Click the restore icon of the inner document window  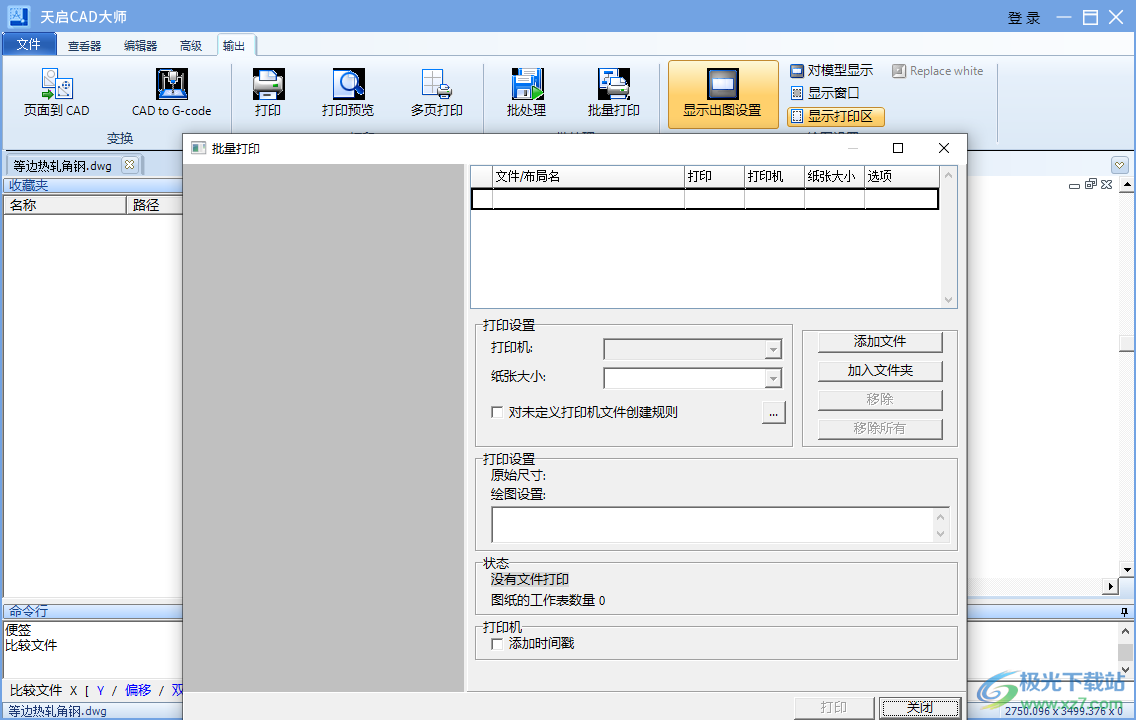coord(1090,185)
